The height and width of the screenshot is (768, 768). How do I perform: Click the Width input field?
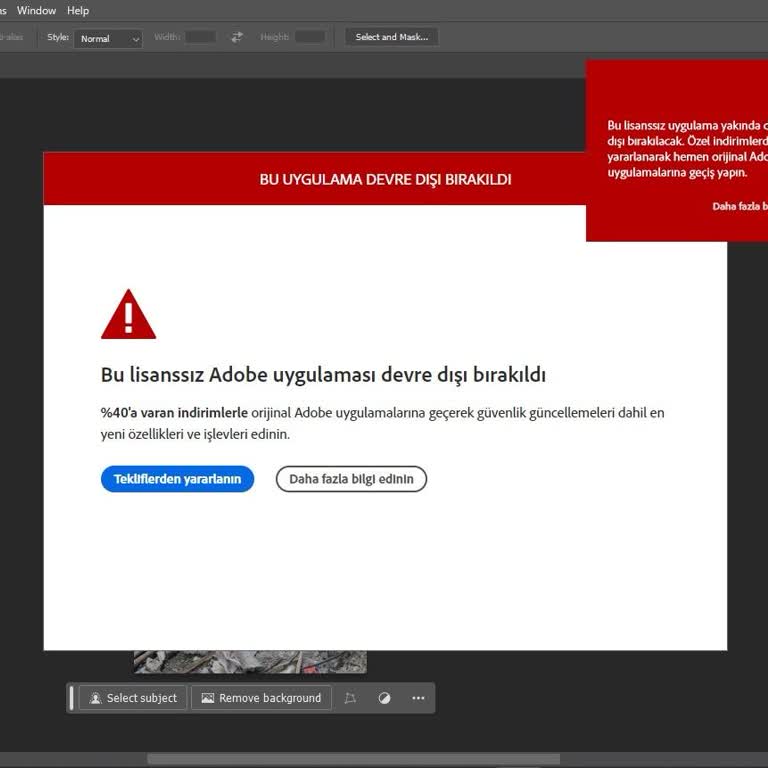pyautogui.click(x=200, y=37)
